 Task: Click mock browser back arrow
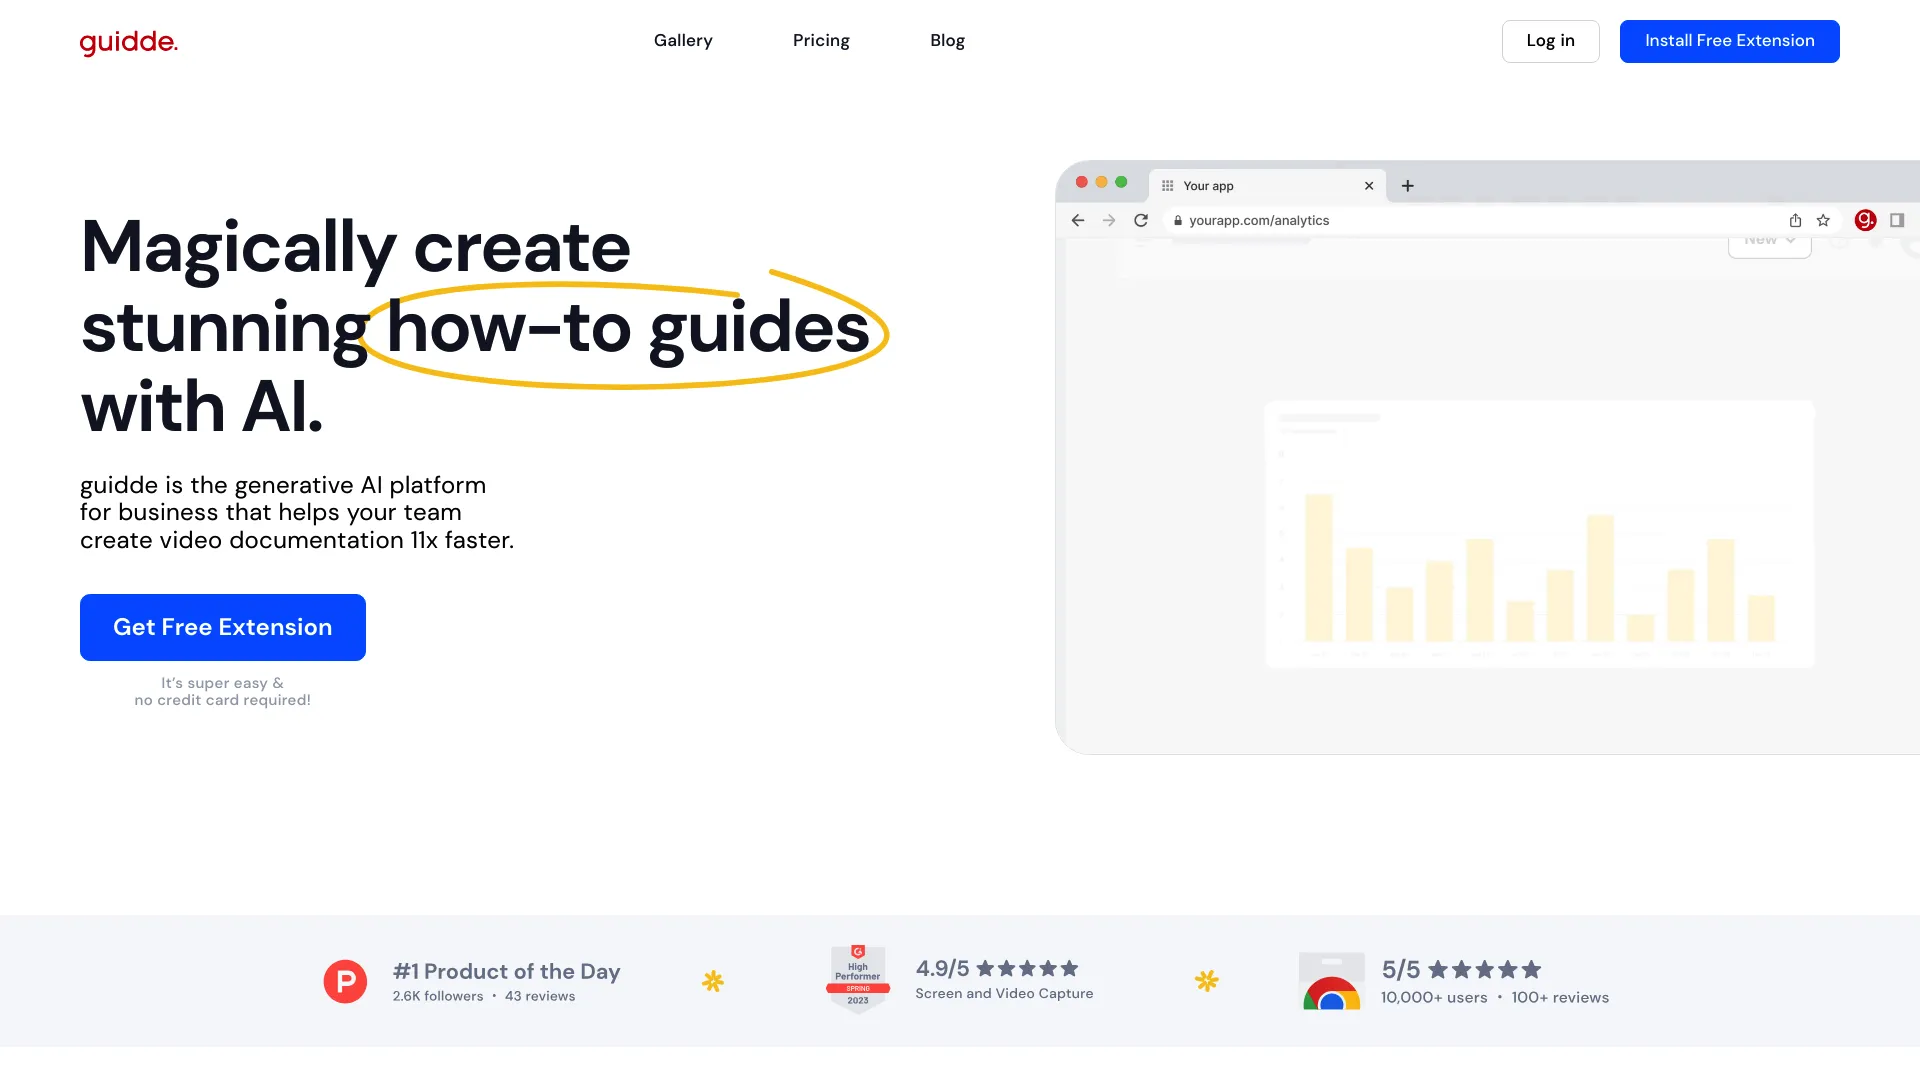(x=1077, y=220)
